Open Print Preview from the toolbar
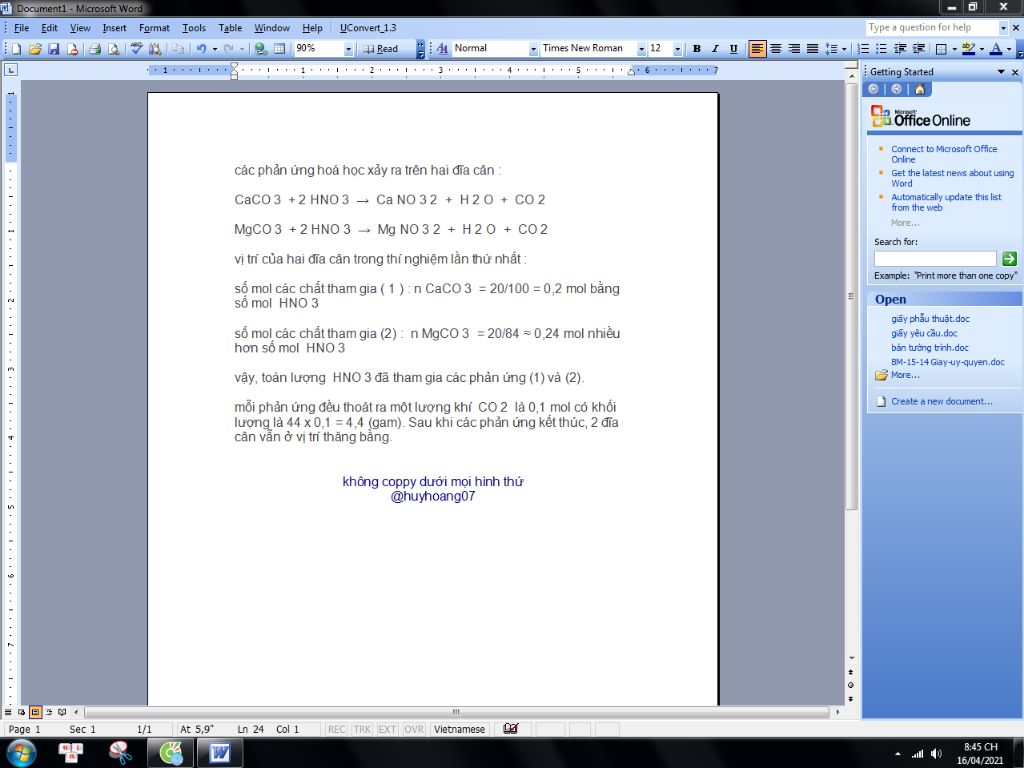 114,49
